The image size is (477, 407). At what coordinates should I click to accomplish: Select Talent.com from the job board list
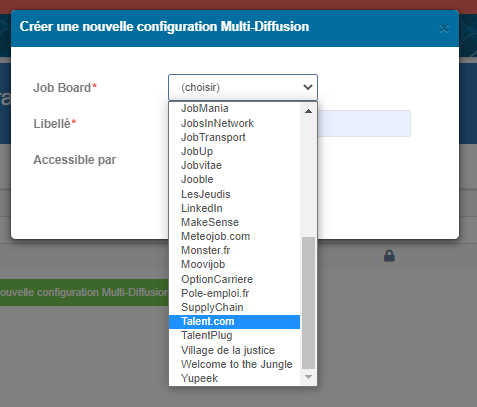234,321
